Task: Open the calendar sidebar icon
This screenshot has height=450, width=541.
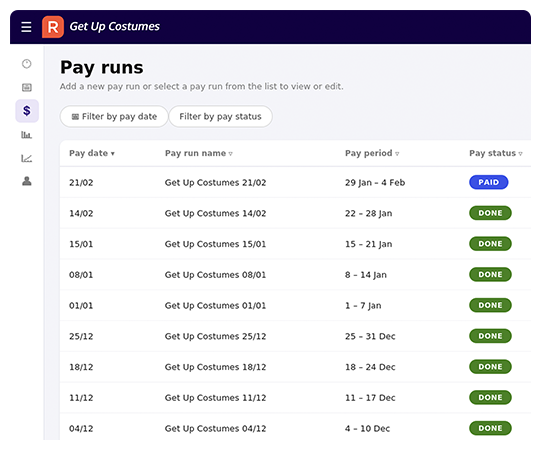Action: tap(27, 87)
